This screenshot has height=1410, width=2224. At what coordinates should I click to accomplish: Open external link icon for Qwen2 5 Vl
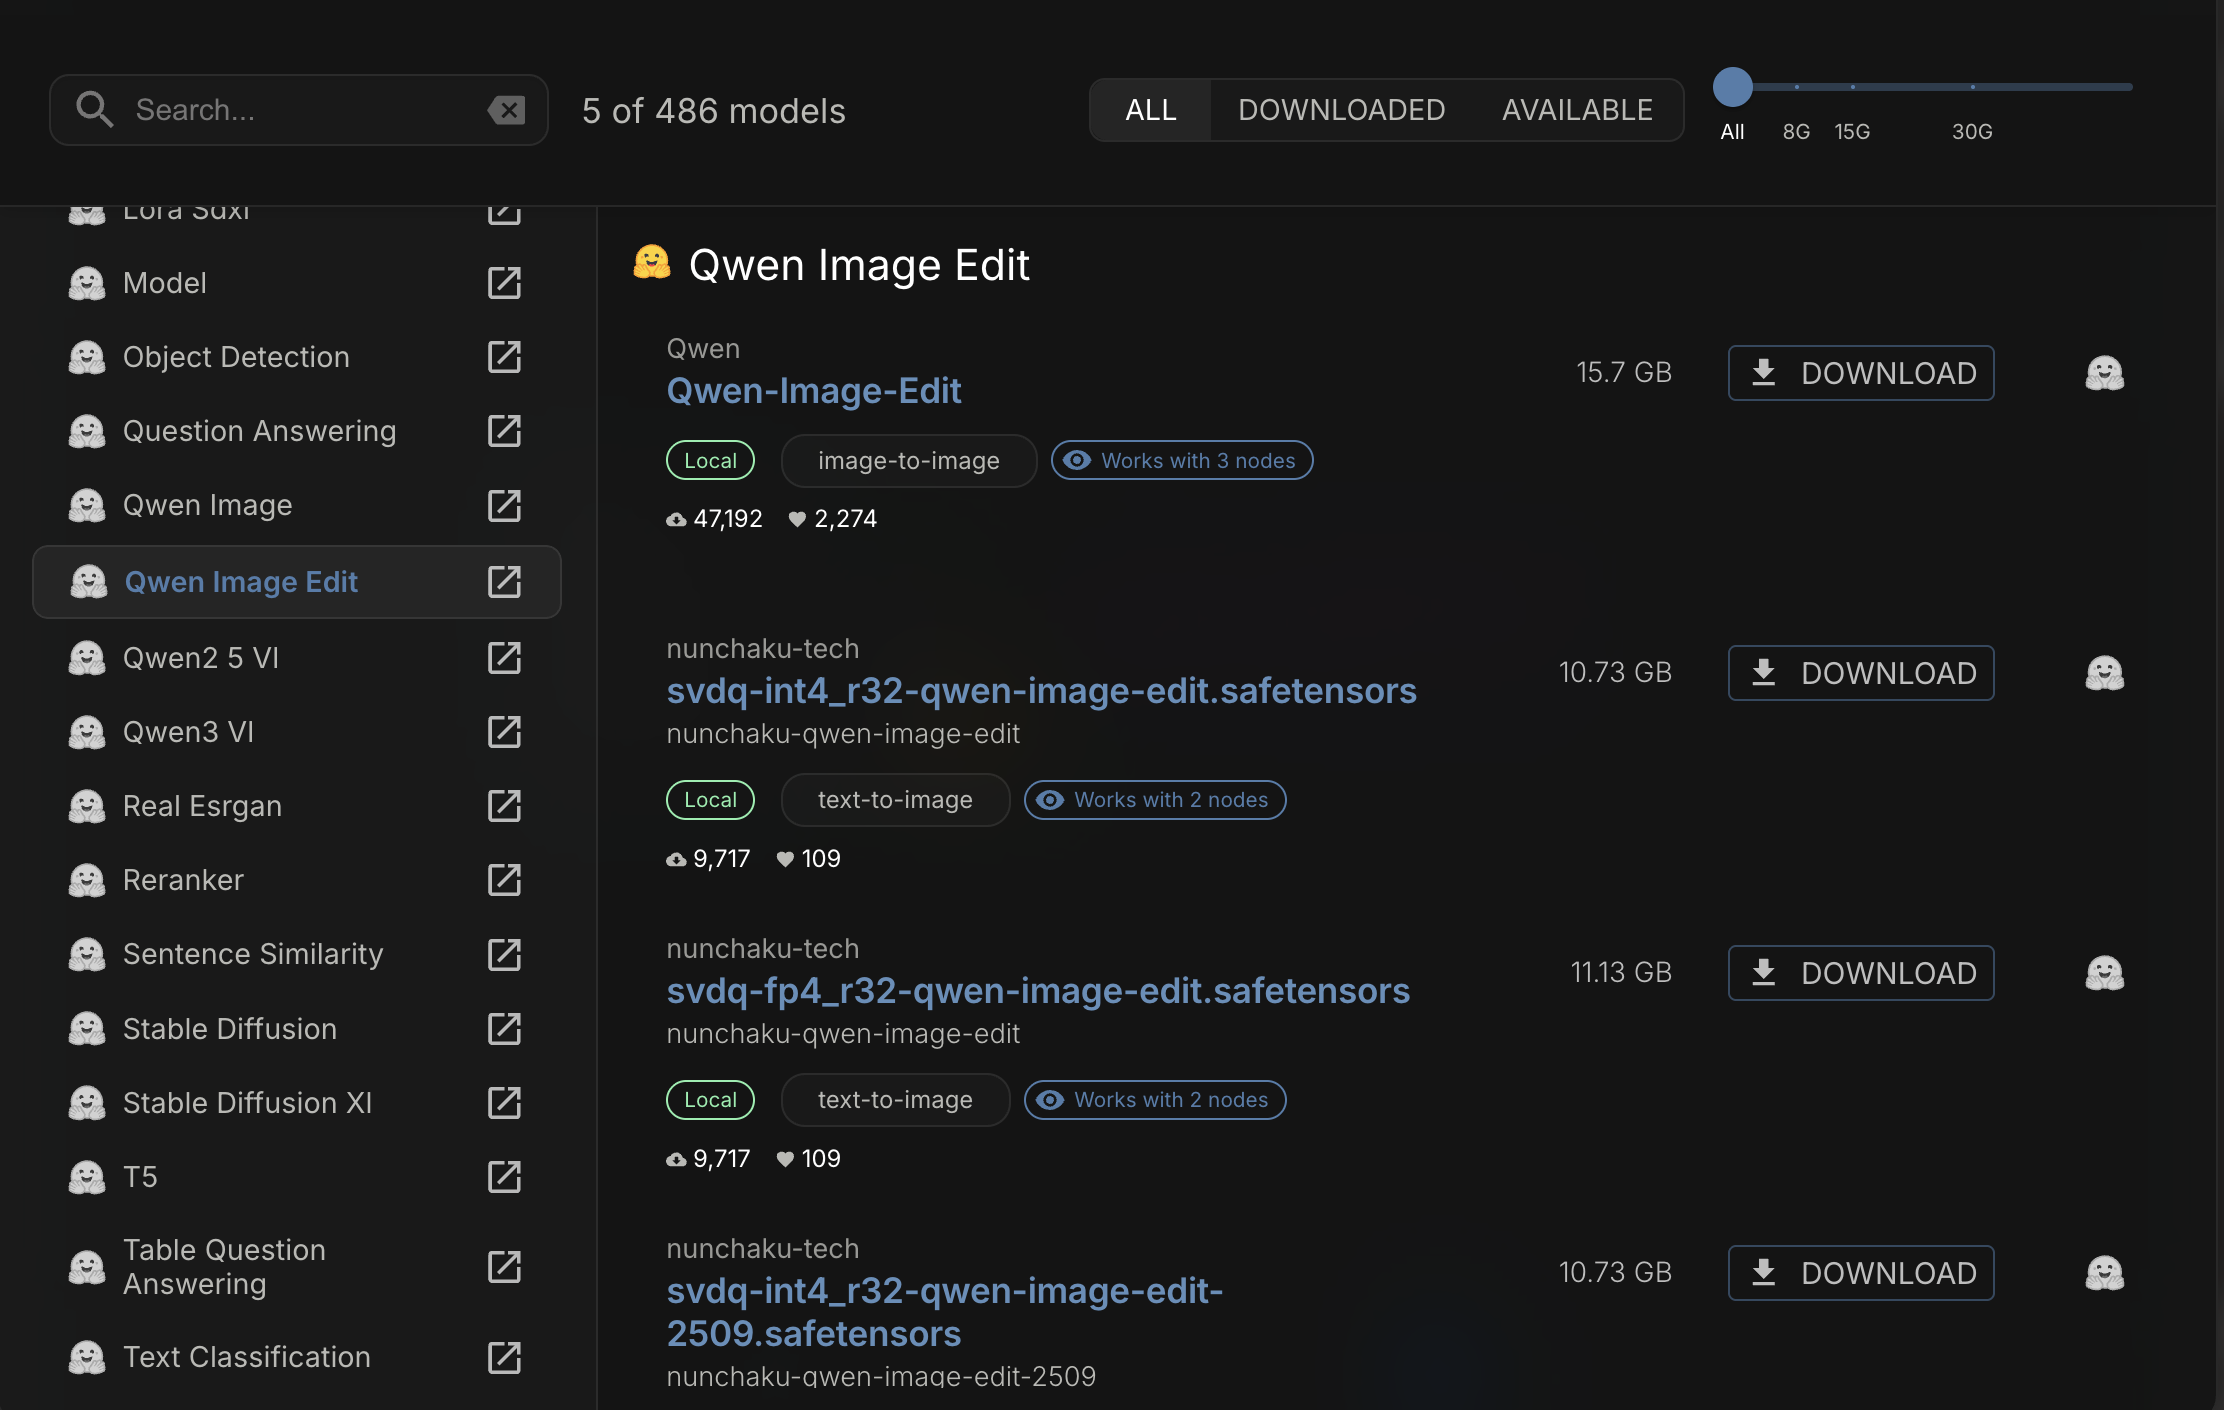pyautogui.click(x=504, y=658)
